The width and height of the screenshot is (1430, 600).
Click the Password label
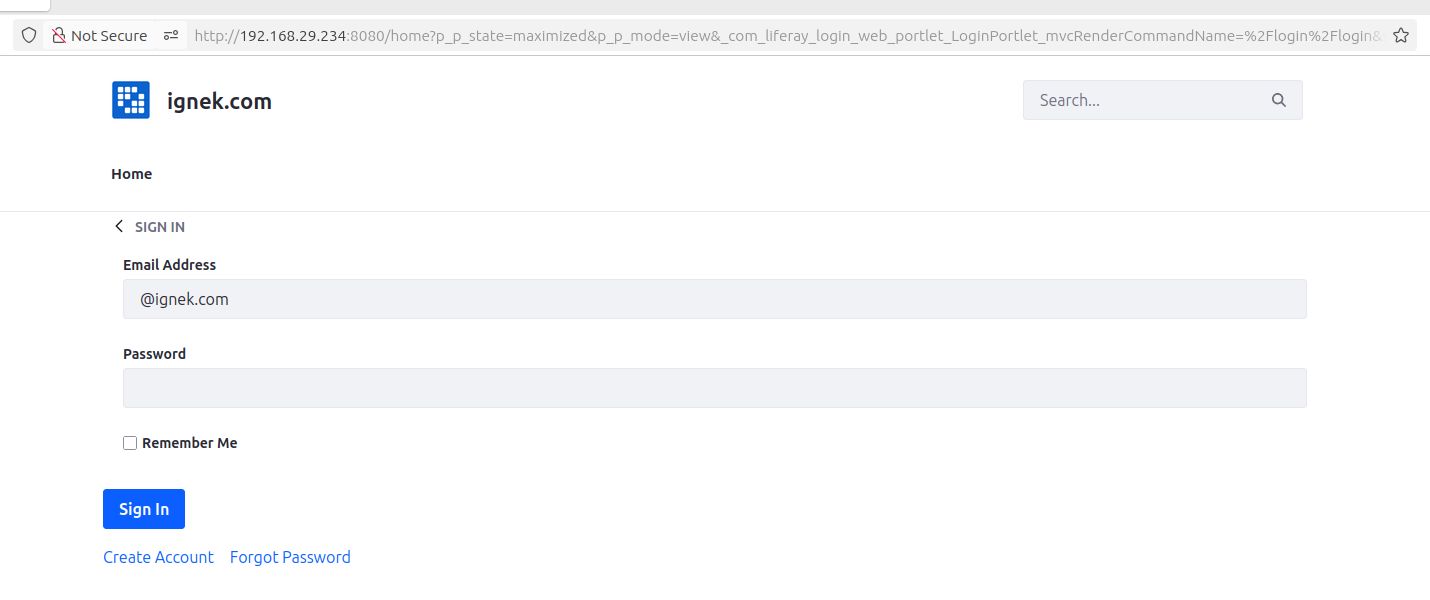point(154,354)
